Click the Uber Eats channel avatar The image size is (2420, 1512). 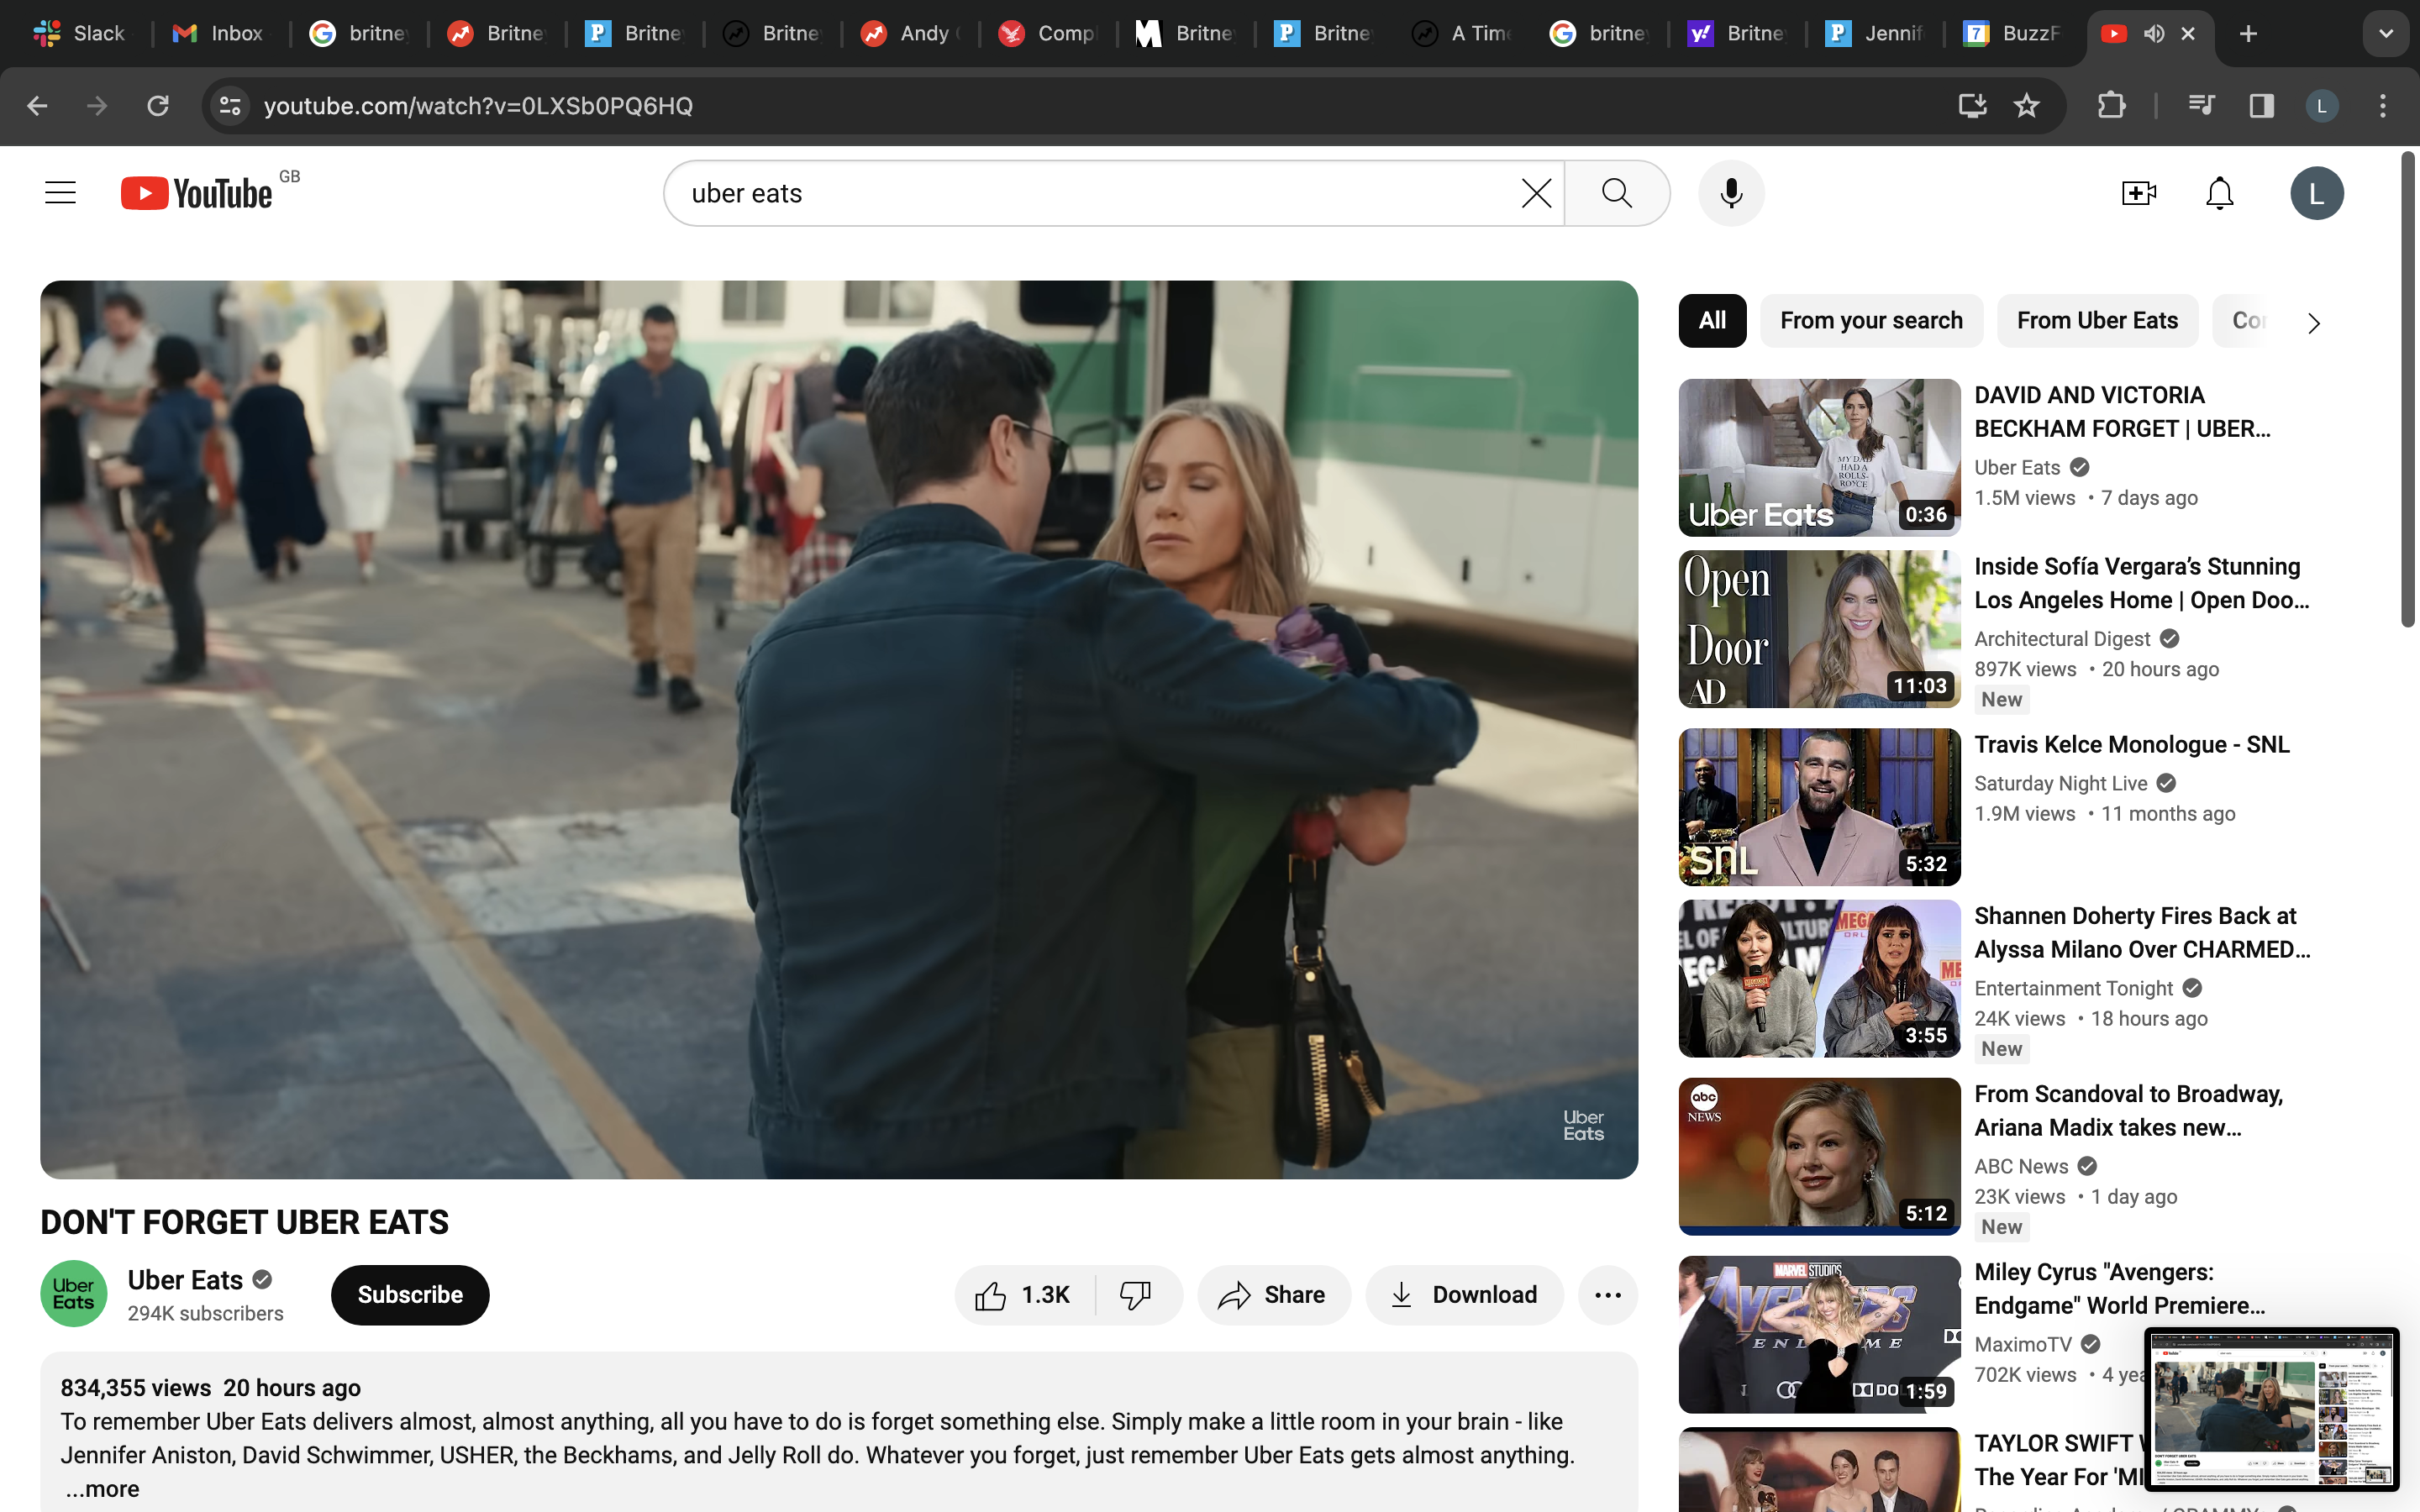coord(74,1294)
